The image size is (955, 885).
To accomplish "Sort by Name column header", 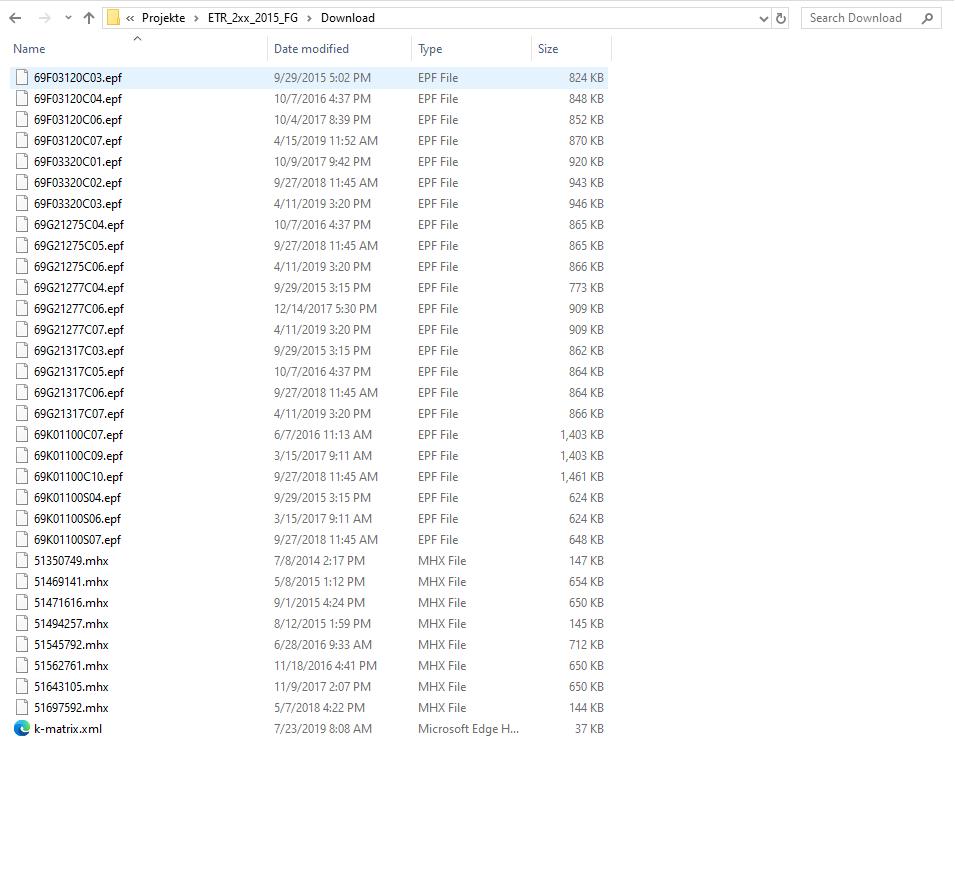I will (29, 49).
